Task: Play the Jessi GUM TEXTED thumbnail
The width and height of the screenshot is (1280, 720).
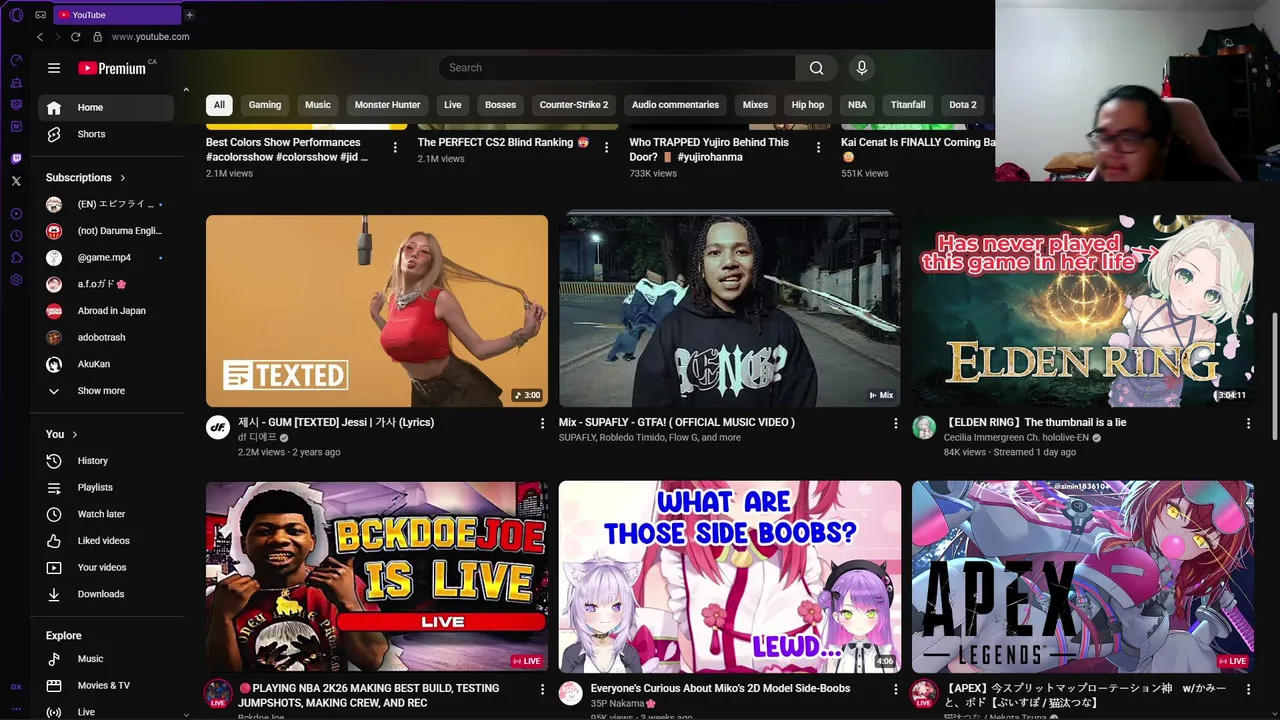Action: [x=377, y=311]
